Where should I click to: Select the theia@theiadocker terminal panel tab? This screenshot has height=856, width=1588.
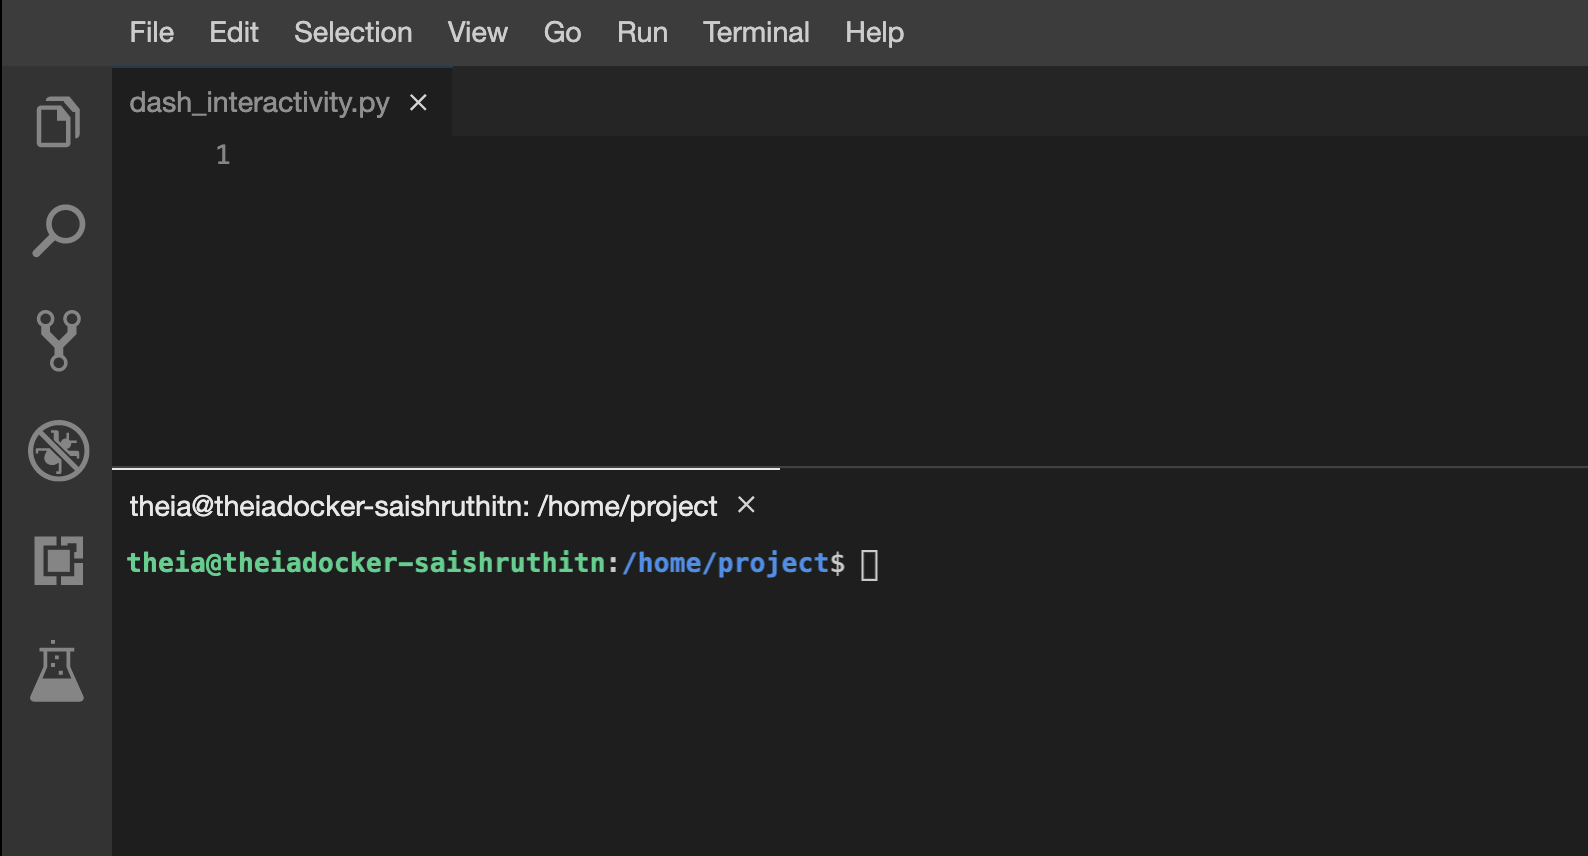(423, 506)
